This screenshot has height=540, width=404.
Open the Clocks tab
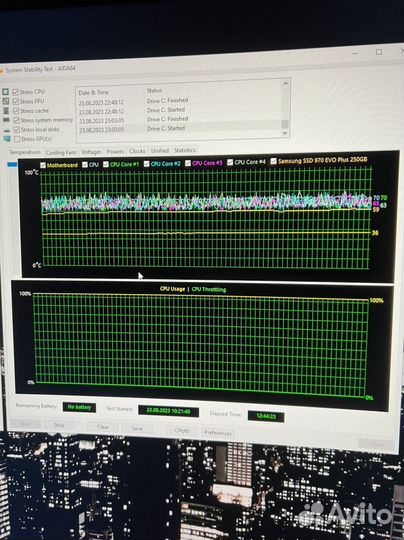pos(137,151)
